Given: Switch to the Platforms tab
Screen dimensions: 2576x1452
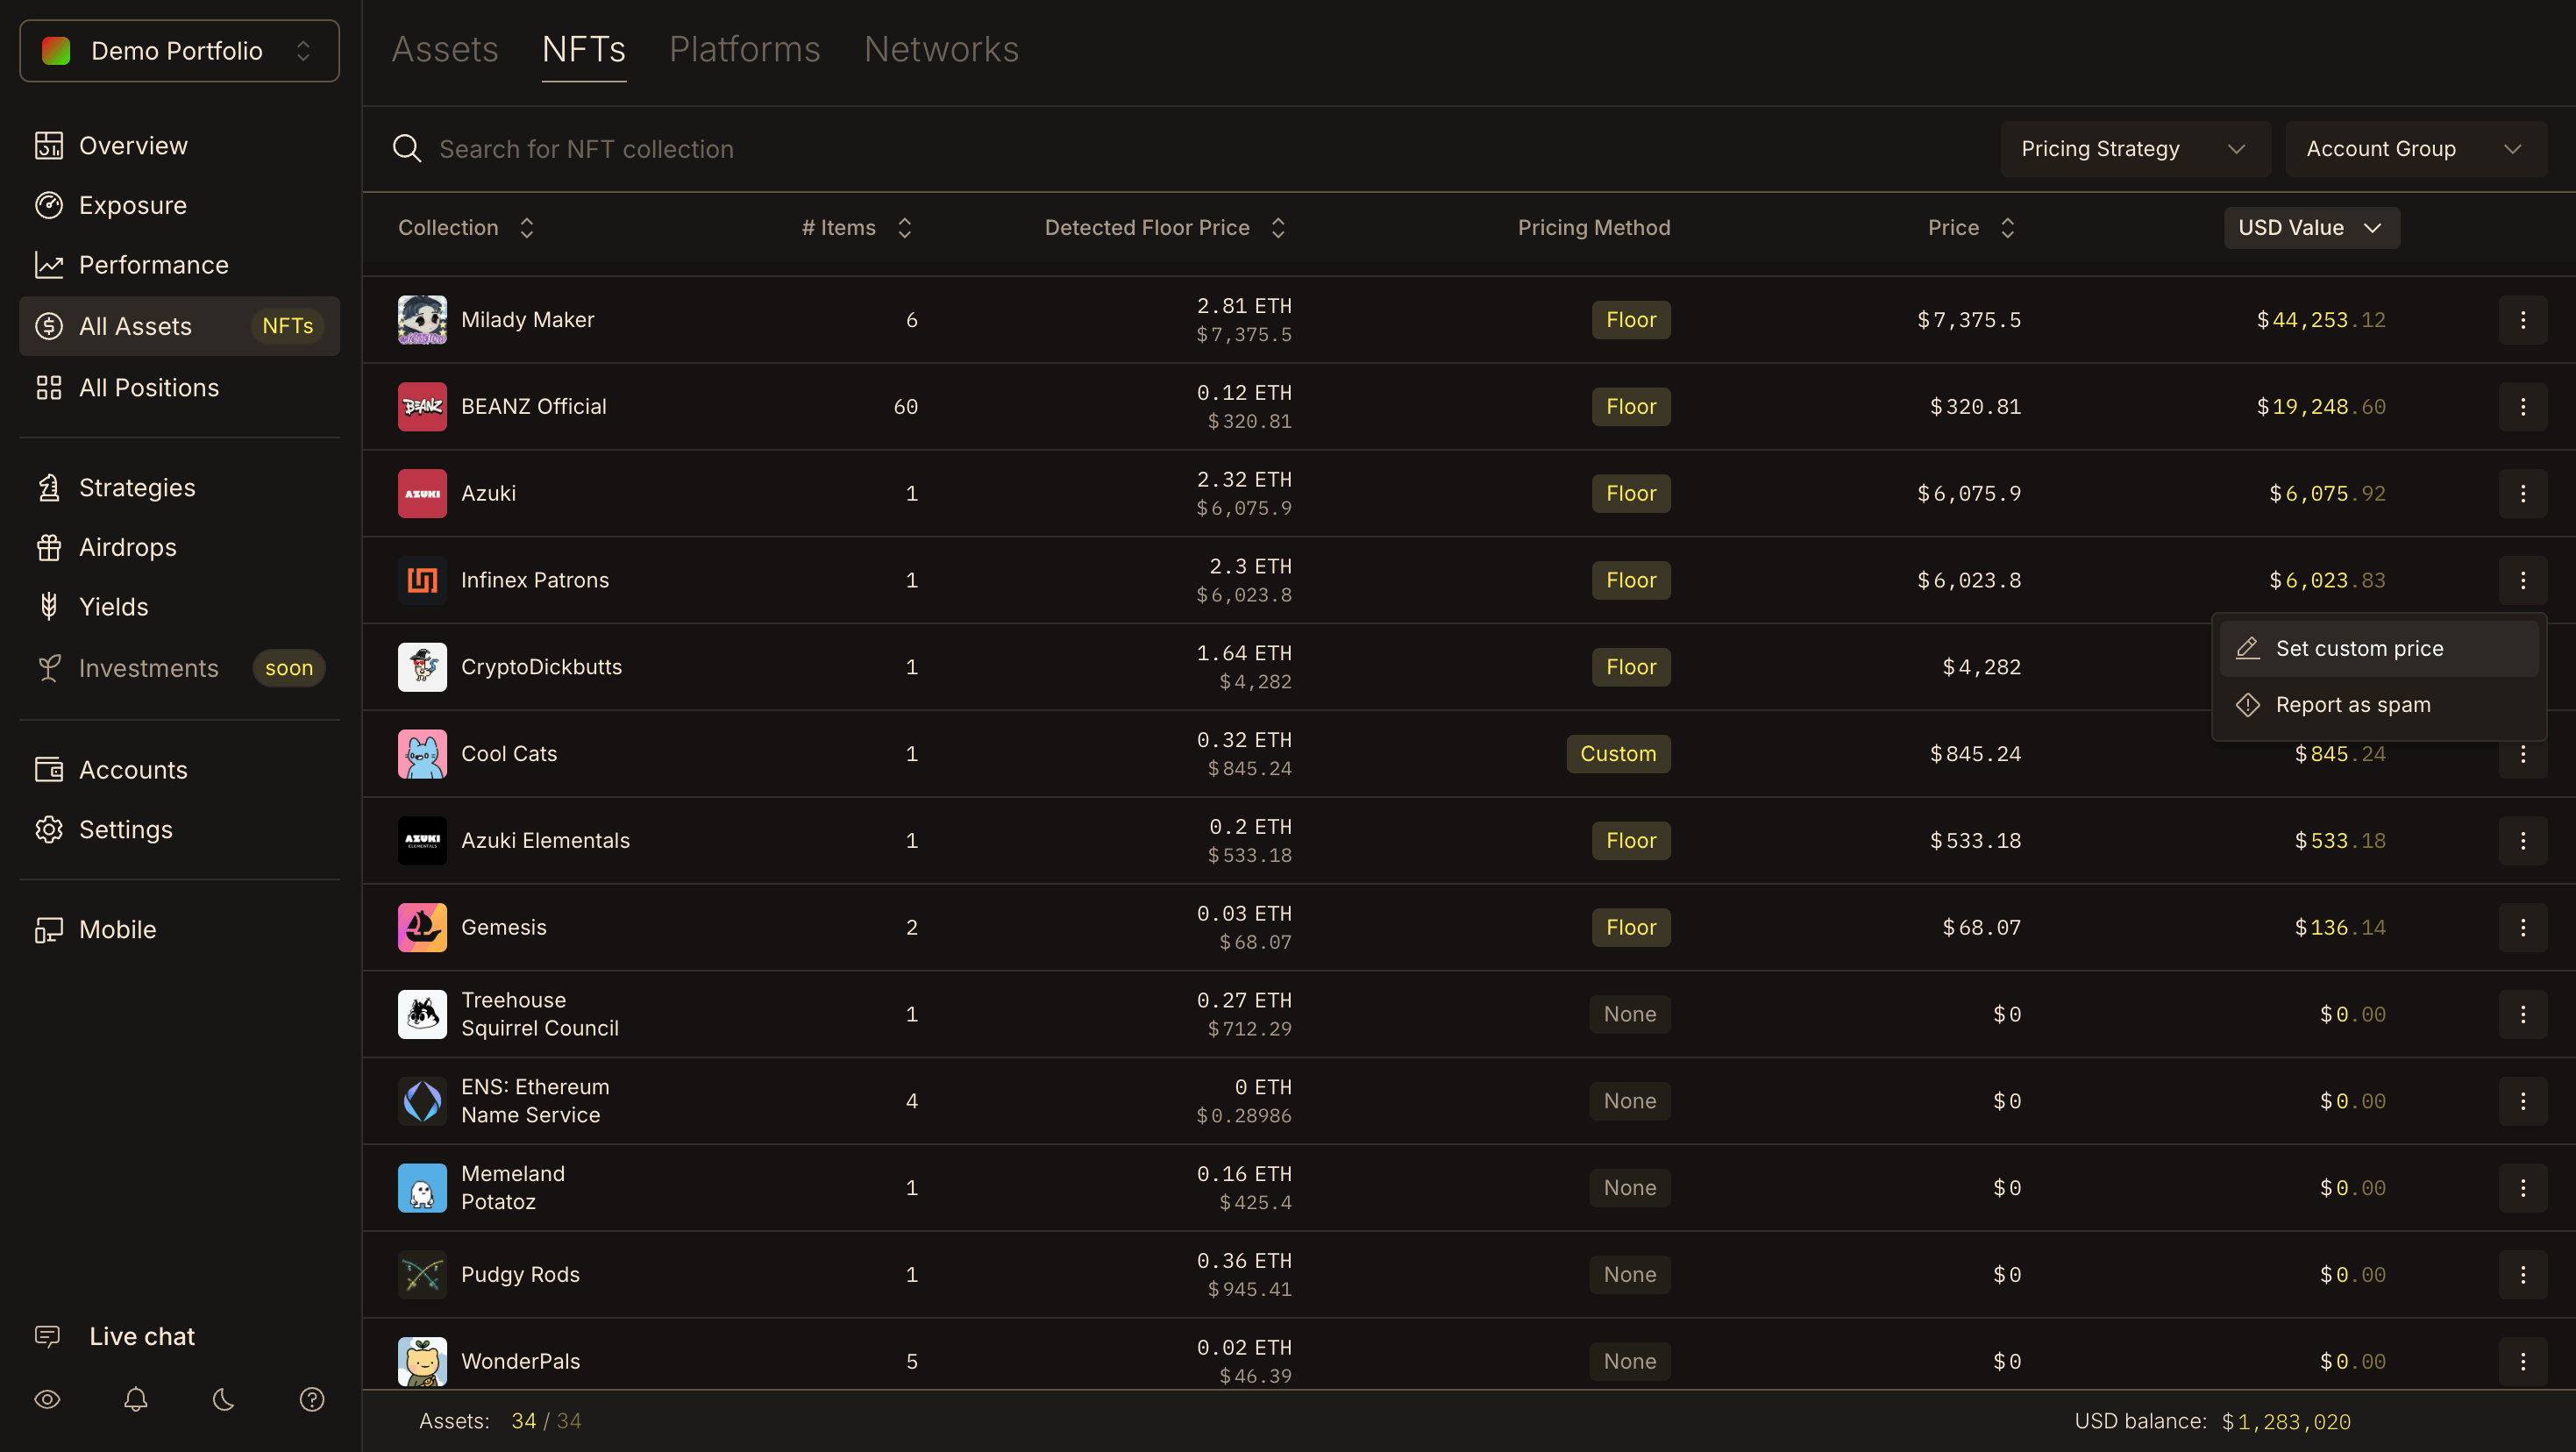Looking at the screenshot, I should coord(745,49).
